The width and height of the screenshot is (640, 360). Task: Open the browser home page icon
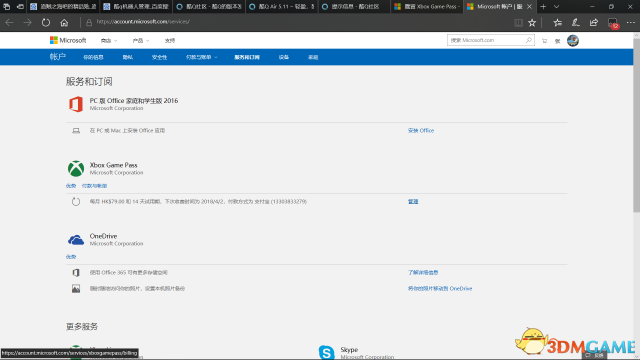tap(64, 22)
